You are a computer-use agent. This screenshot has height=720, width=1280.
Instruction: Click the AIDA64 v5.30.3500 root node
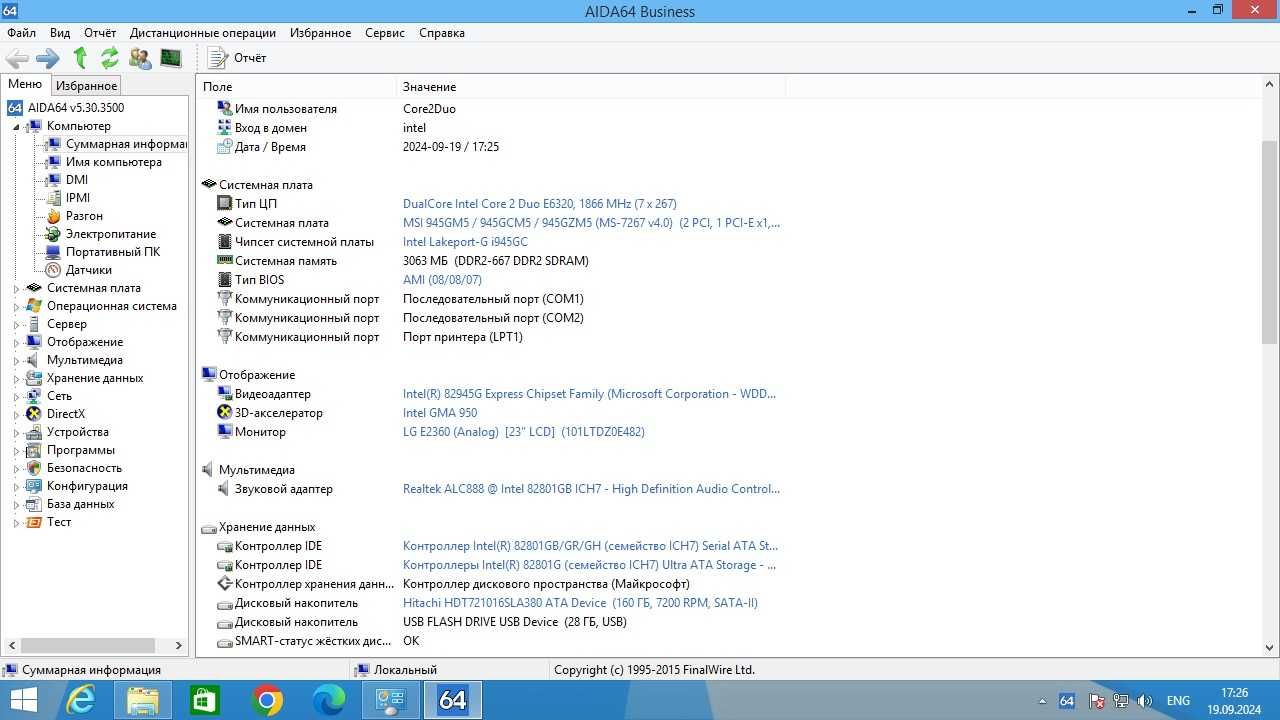pyautogui.click(x=75, y=108)
